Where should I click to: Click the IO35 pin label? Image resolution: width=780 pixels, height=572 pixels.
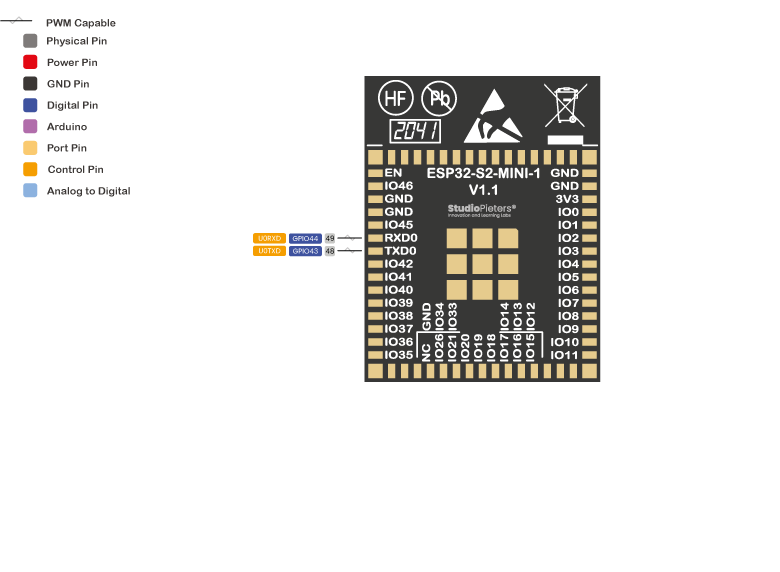(398, 355)
